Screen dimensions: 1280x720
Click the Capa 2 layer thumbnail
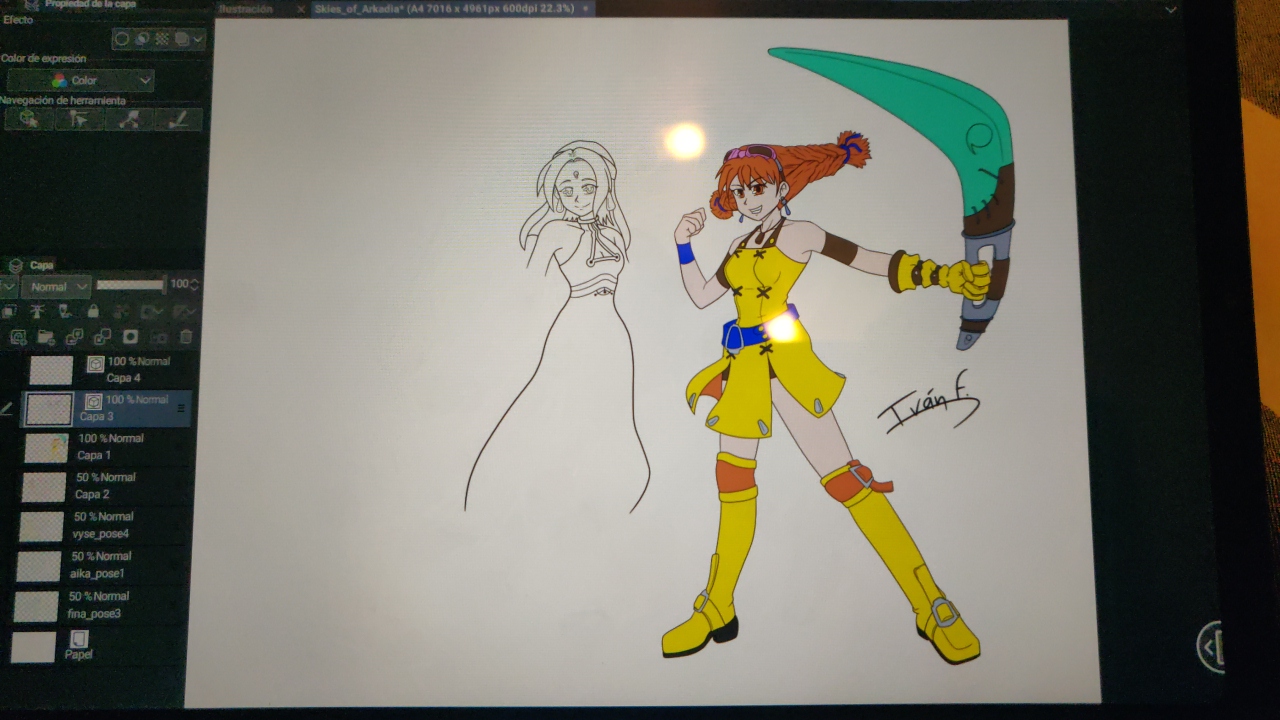point(44,487)
